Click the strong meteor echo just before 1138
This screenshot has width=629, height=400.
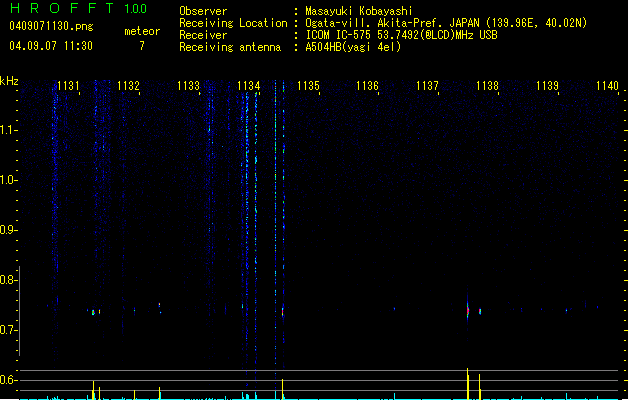click(468, 310)
